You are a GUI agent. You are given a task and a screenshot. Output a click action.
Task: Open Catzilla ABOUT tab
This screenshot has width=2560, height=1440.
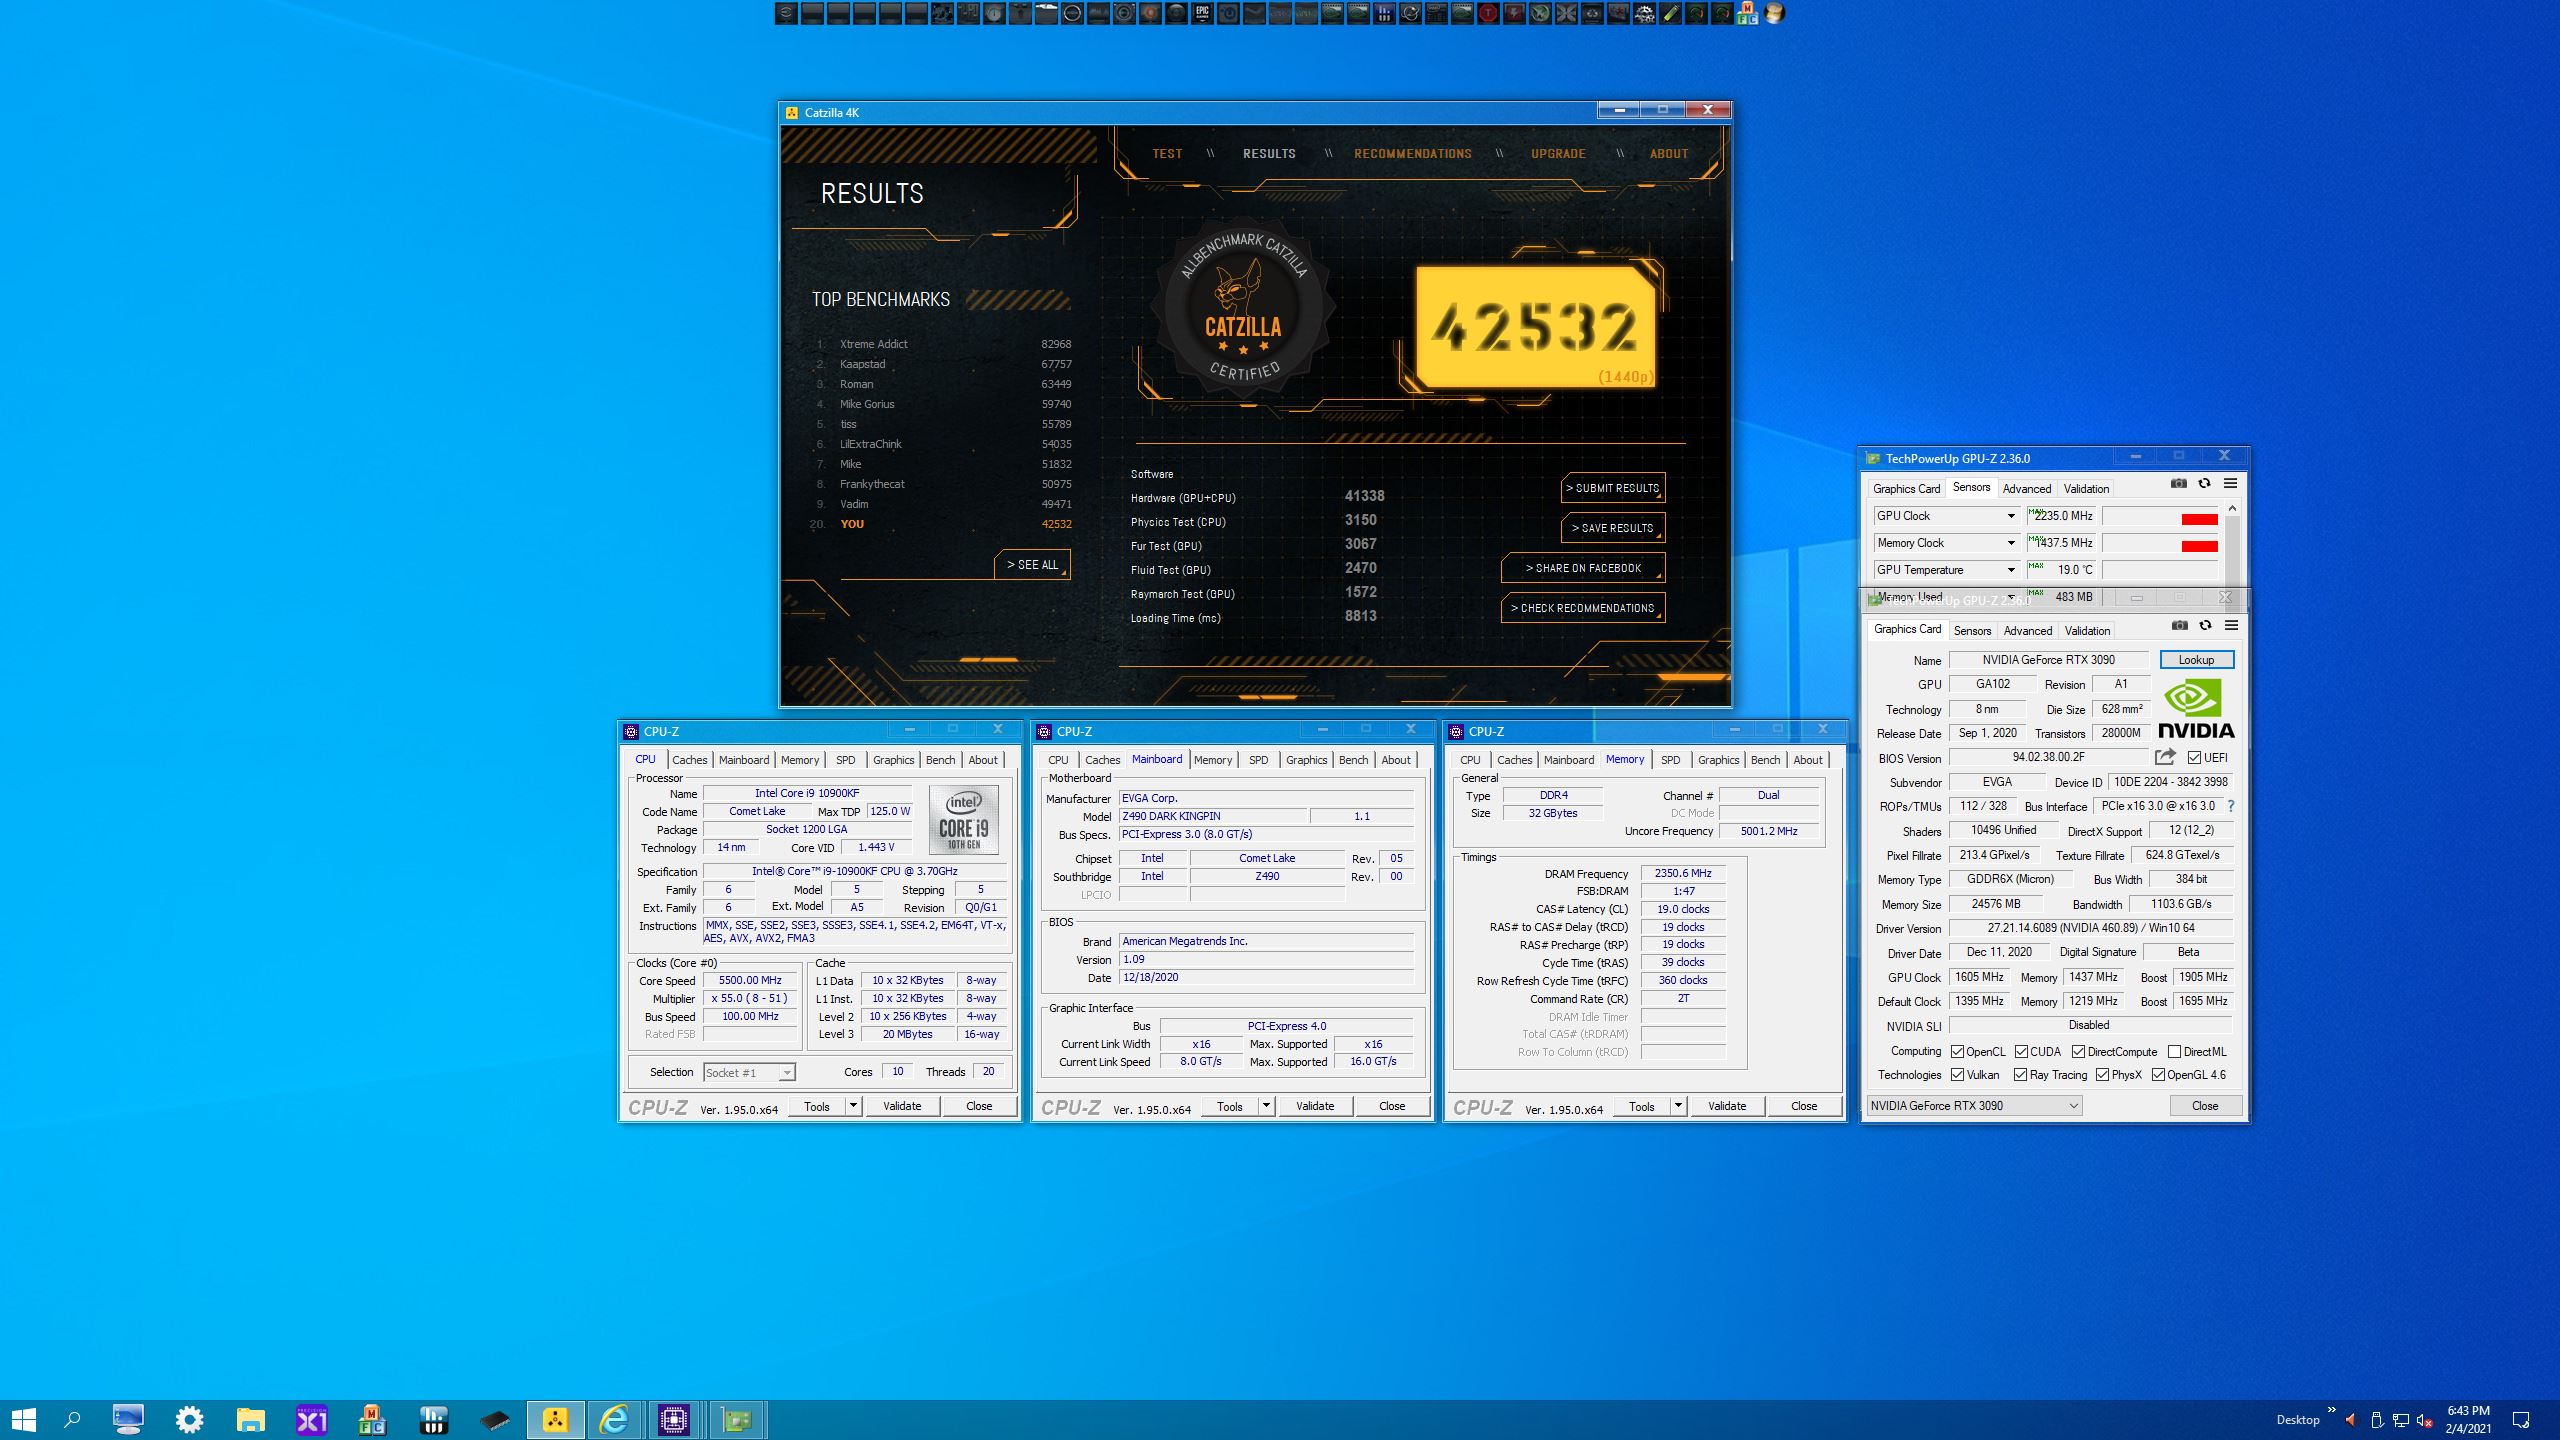pyautogui.click(x=1669, y=154)
